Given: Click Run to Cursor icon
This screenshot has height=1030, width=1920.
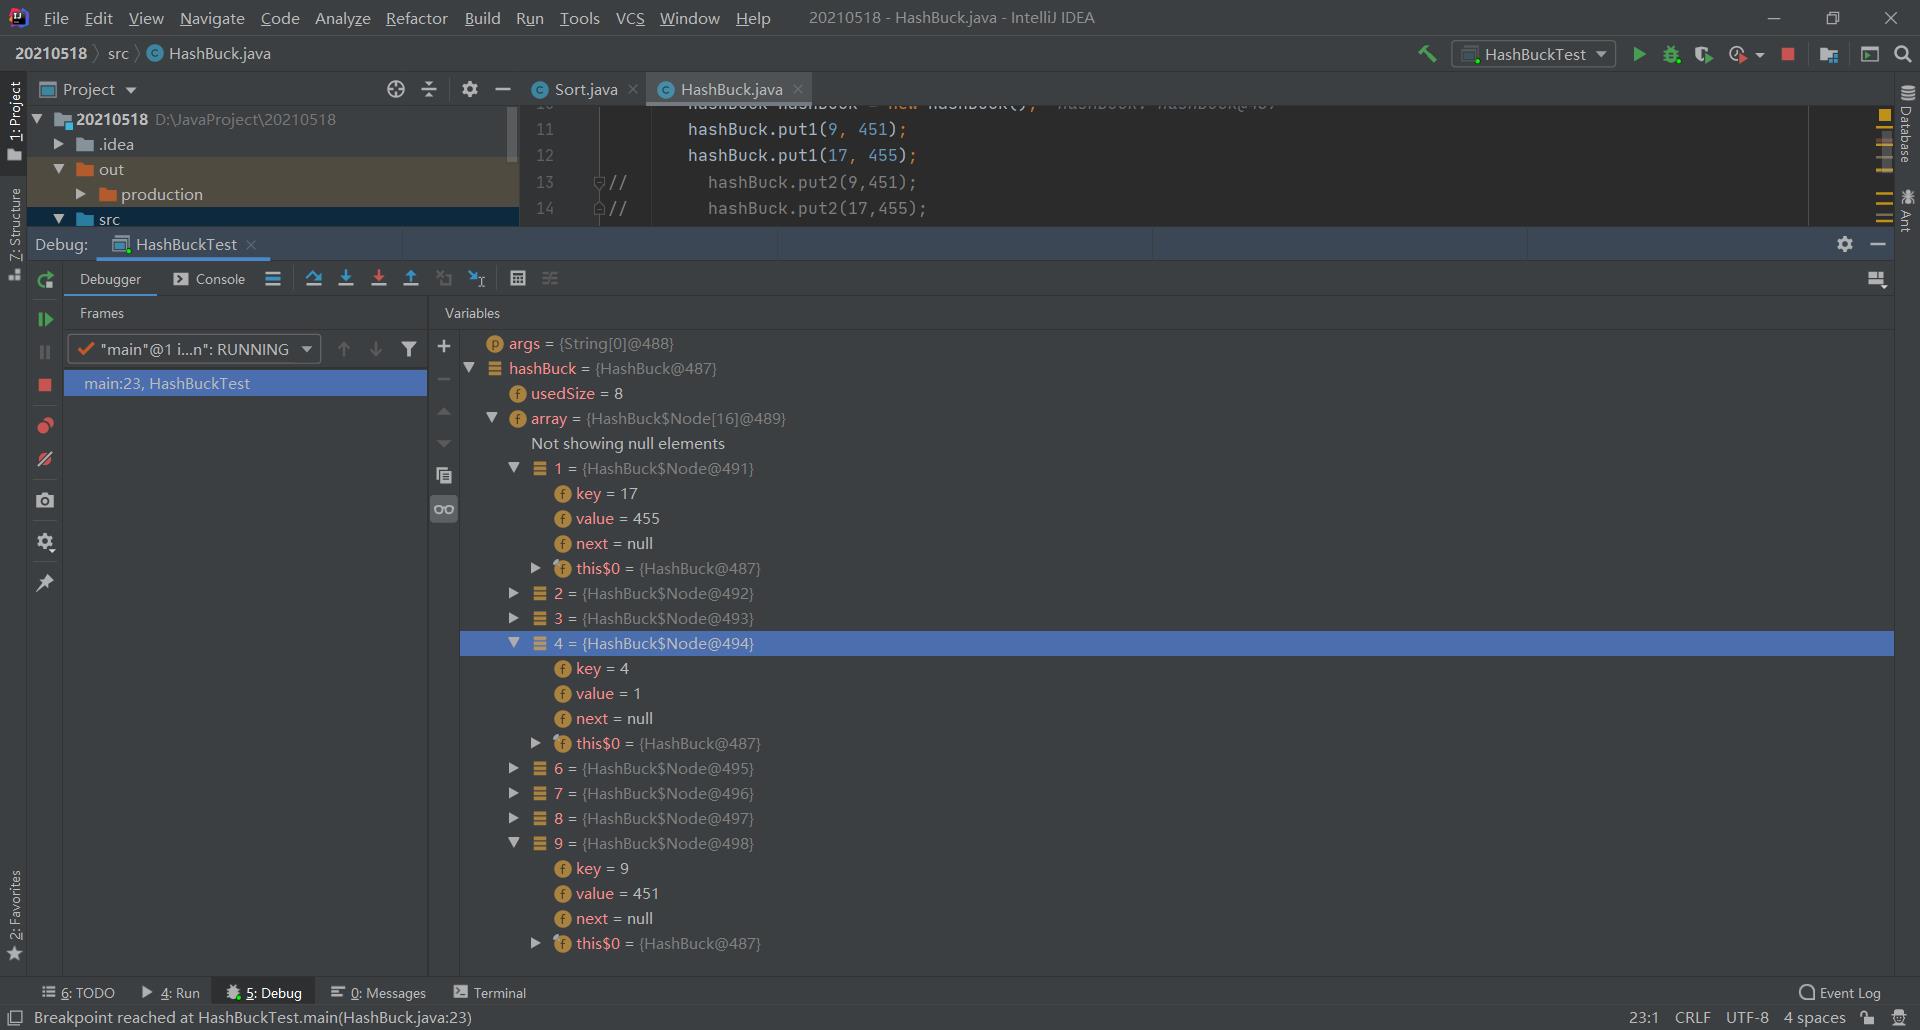Looking at the screenshot, I should point(477,279).
